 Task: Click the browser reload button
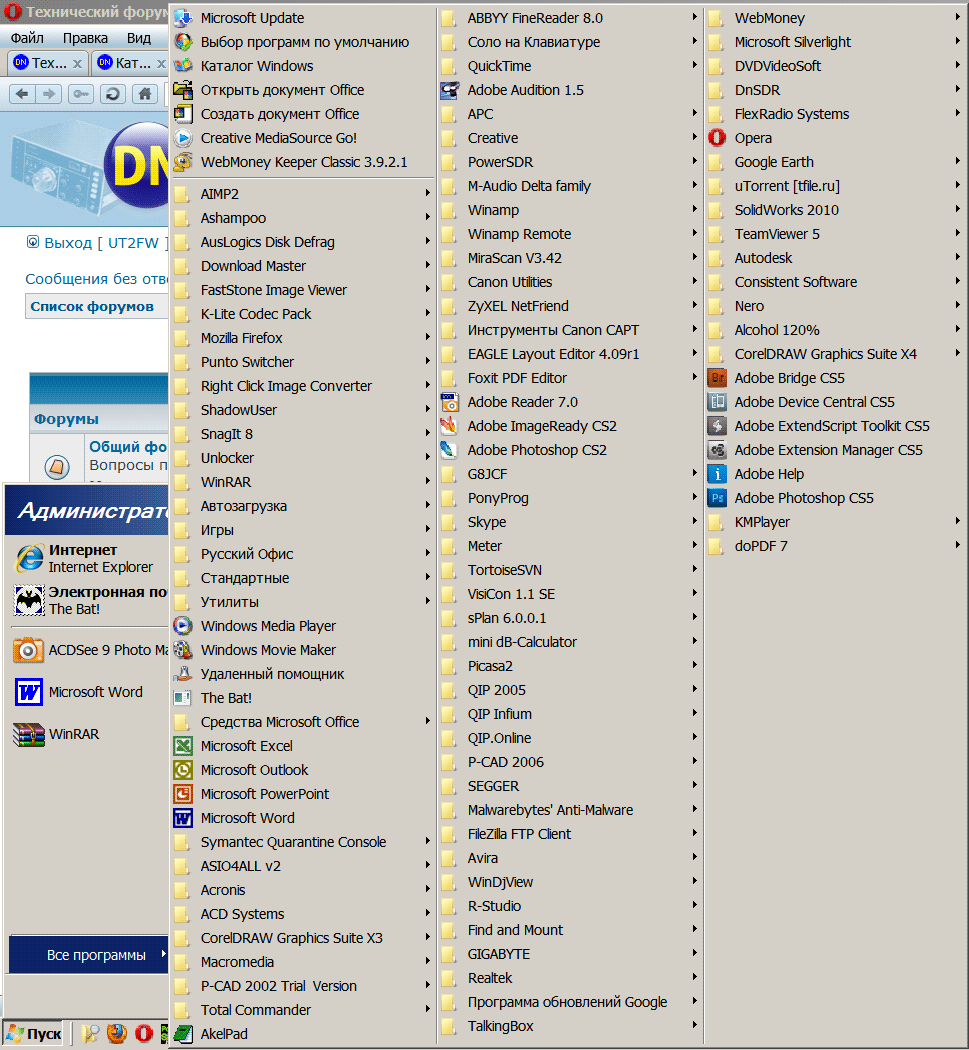pyautogui.click(x=113, y=94)
